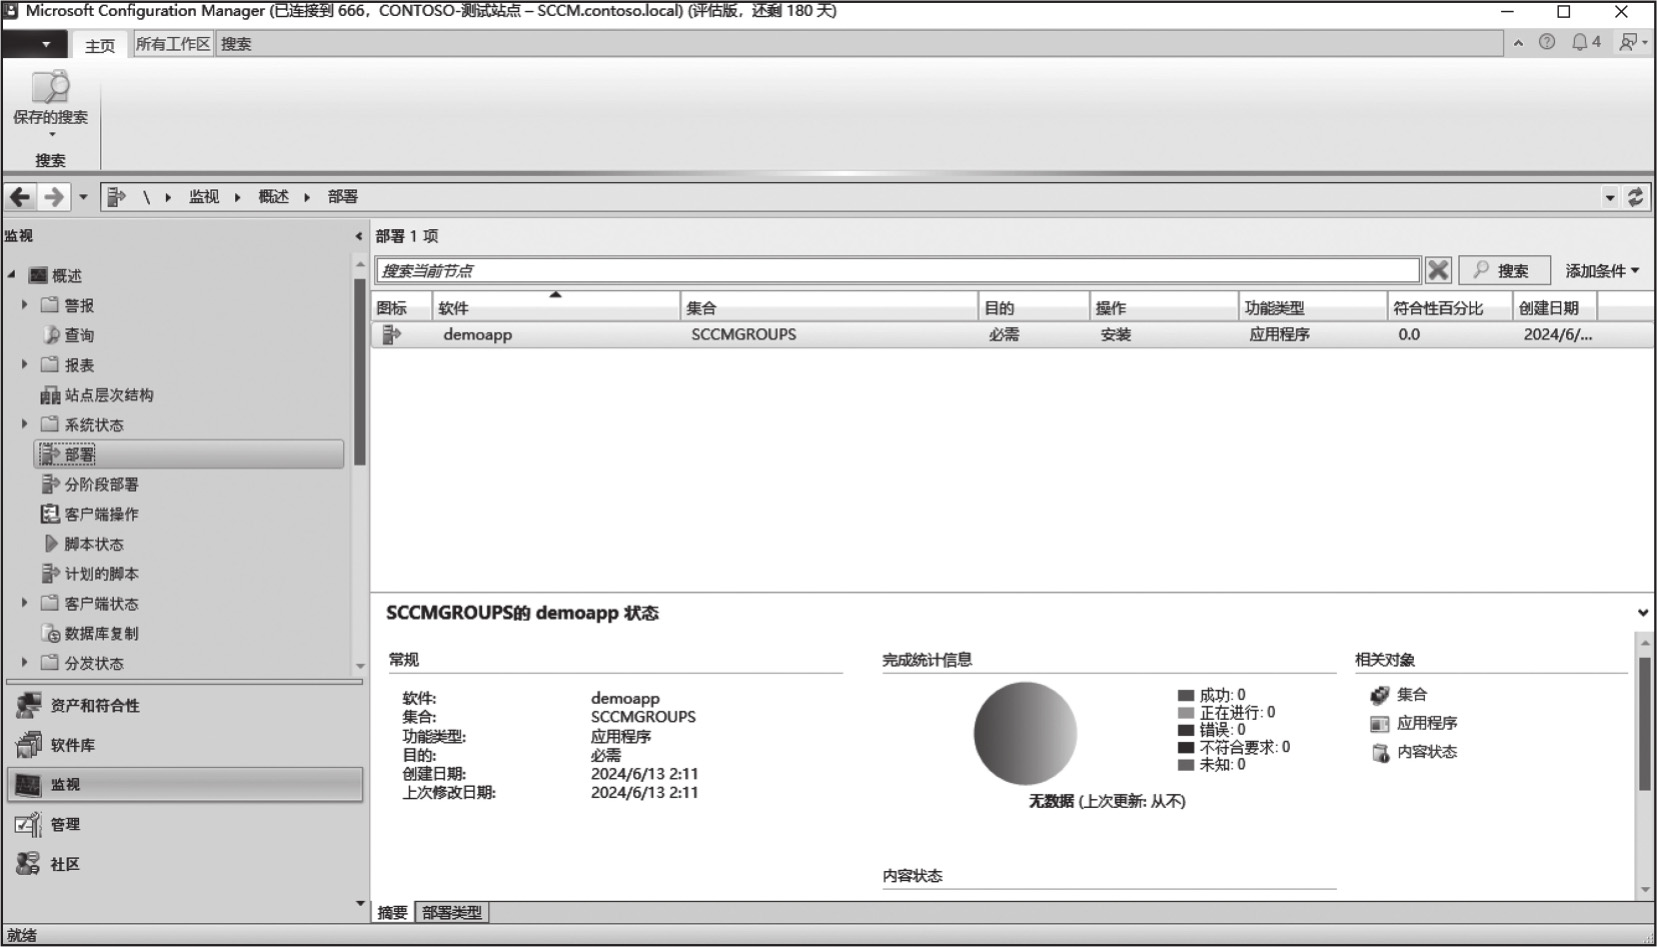The image size is (1657, 947).
Task: Expand the 客户端状态 tree node
Action: click(25, 603)
